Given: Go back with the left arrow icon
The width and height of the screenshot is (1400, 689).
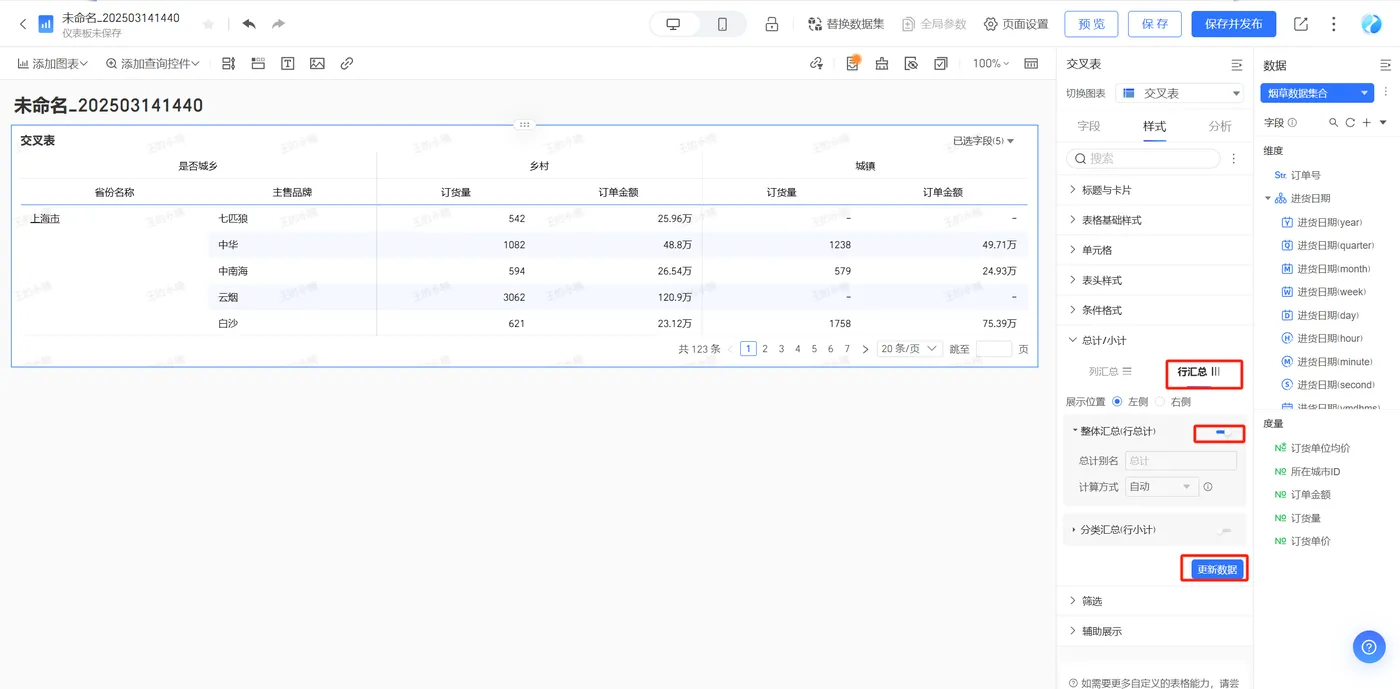Looking at the screenshot, I should pos(23,24).
